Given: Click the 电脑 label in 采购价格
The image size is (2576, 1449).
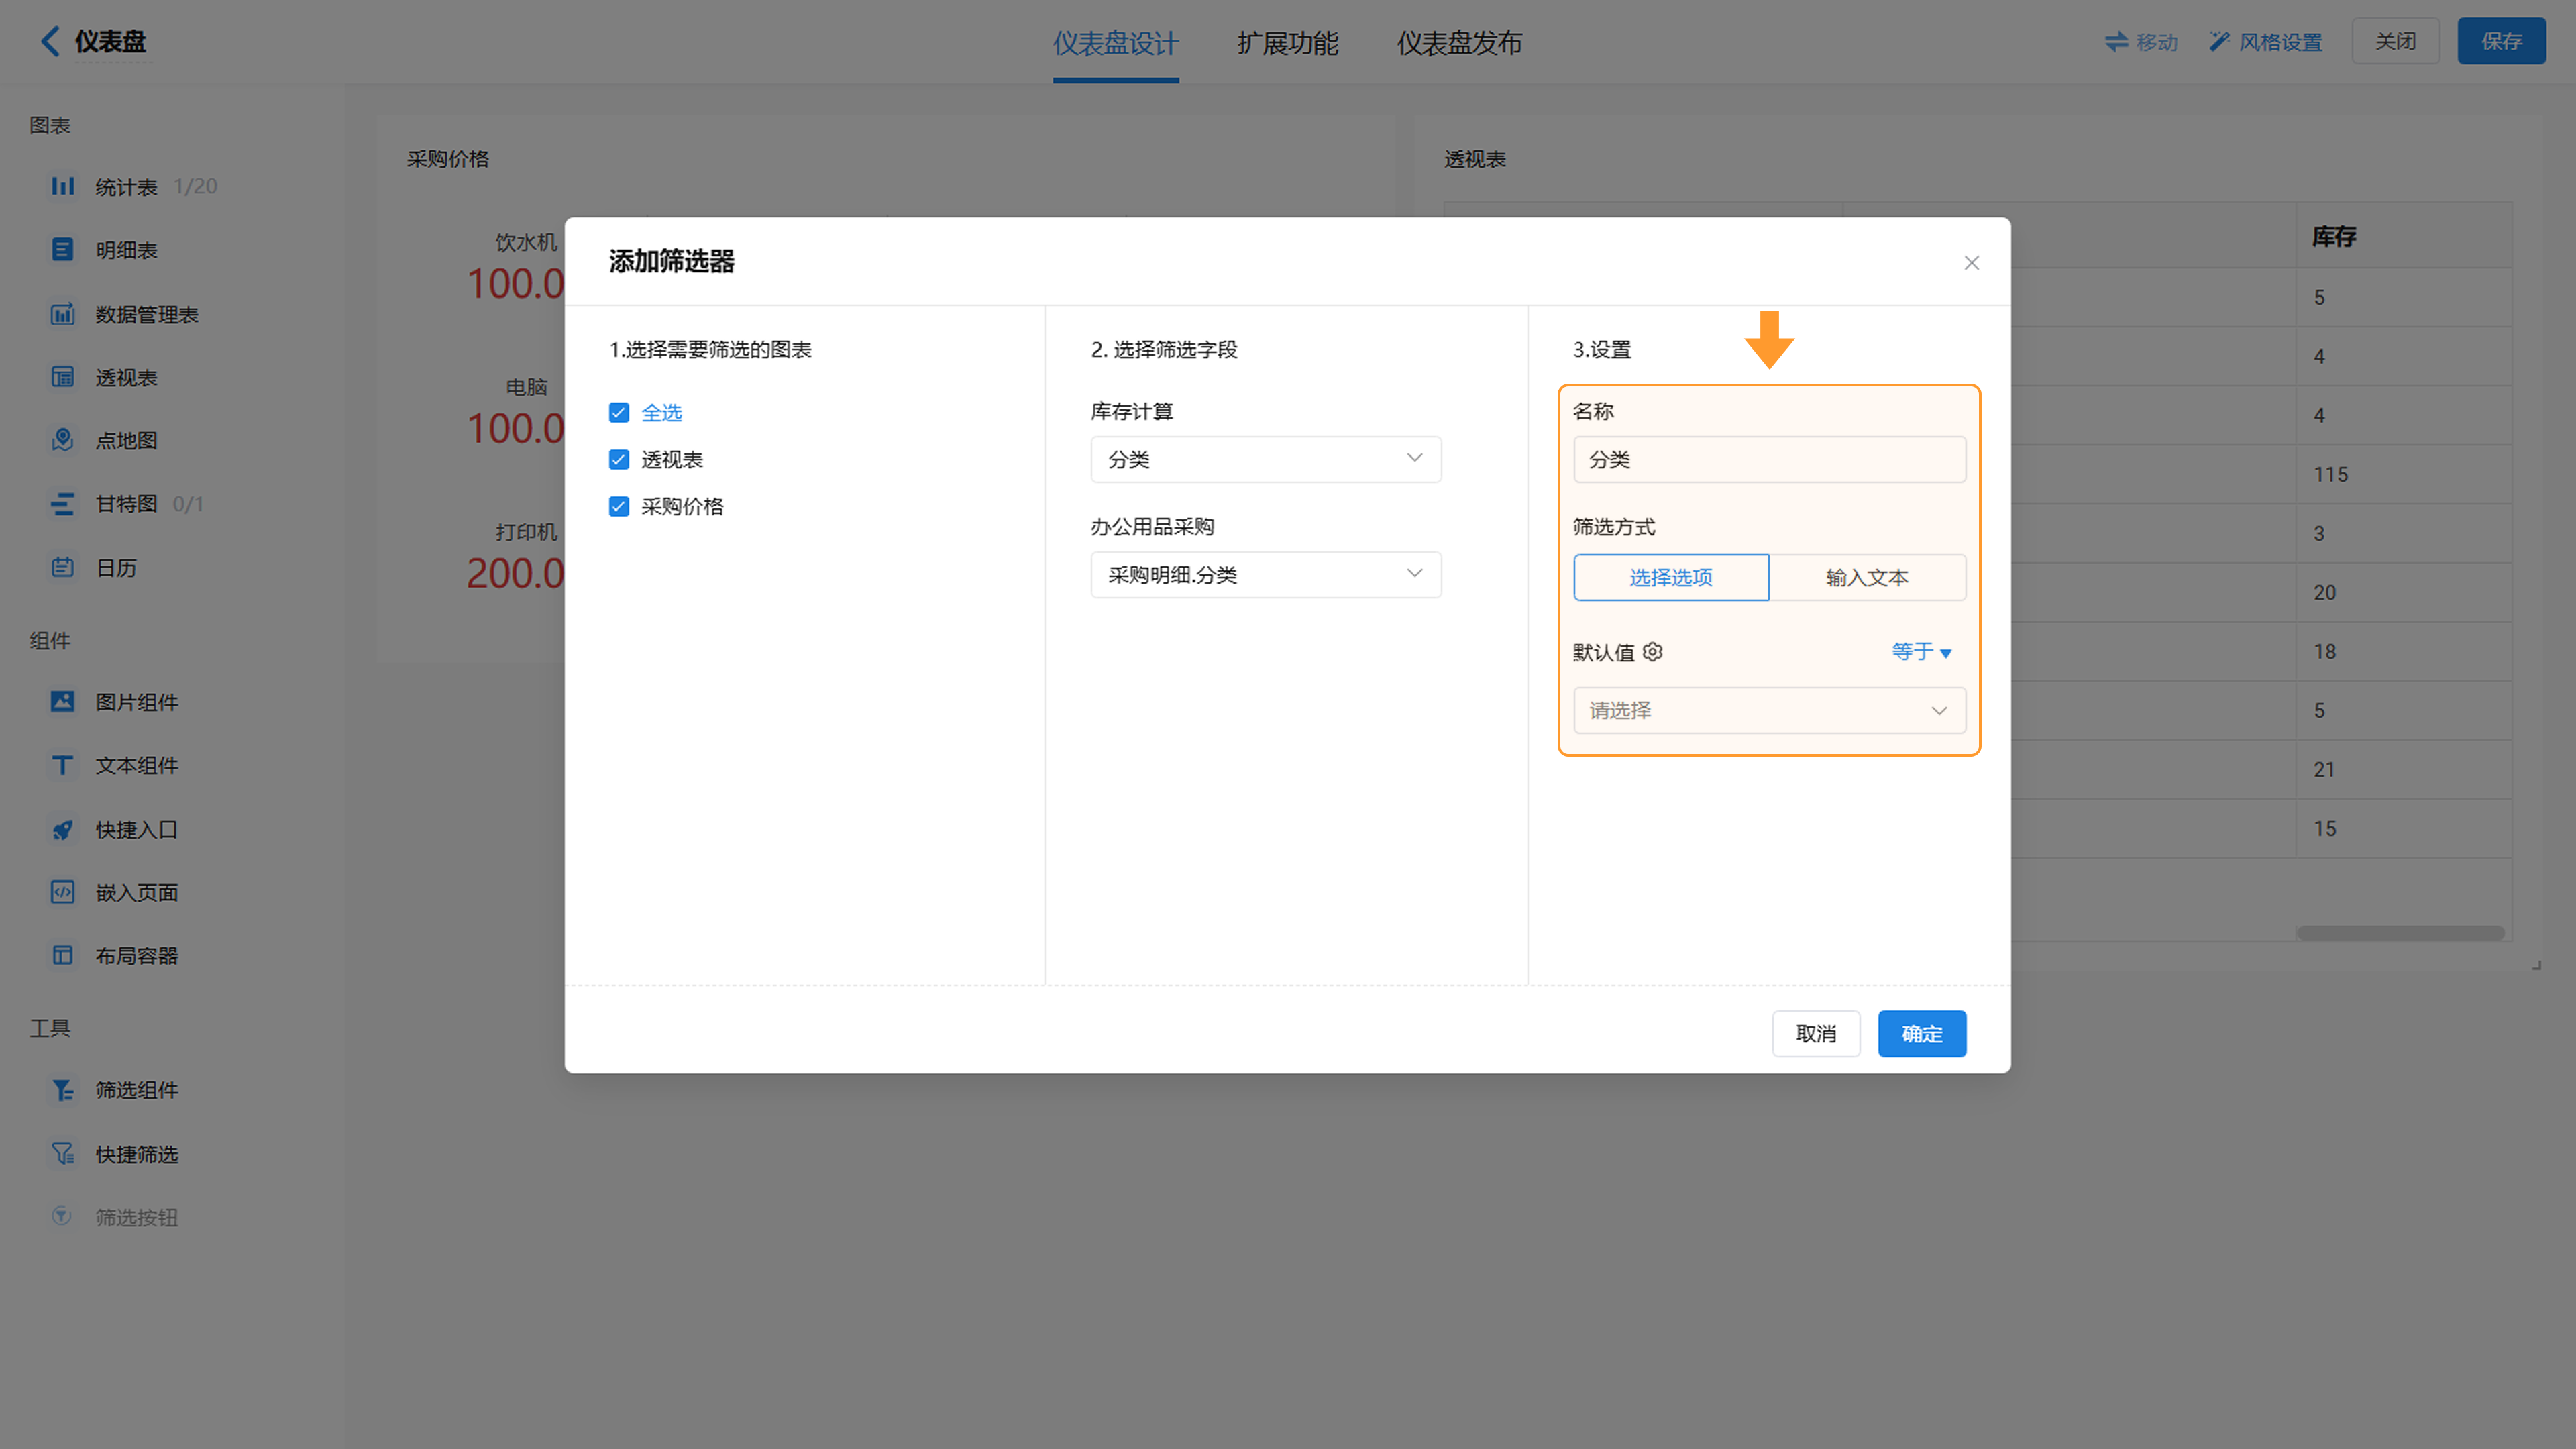Looking at the screenshot, I should click(x=526, y=386).
